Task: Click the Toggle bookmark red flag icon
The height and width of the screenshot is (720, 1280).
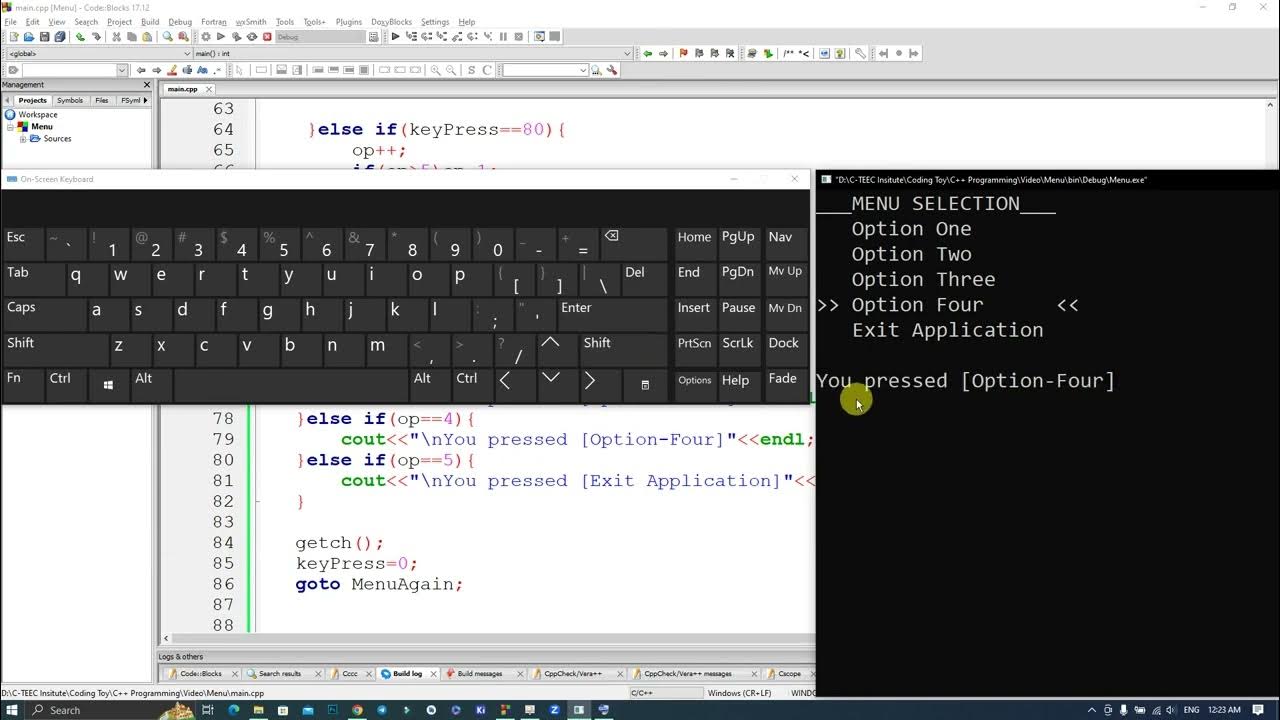Action: click(x=683, y=53)
